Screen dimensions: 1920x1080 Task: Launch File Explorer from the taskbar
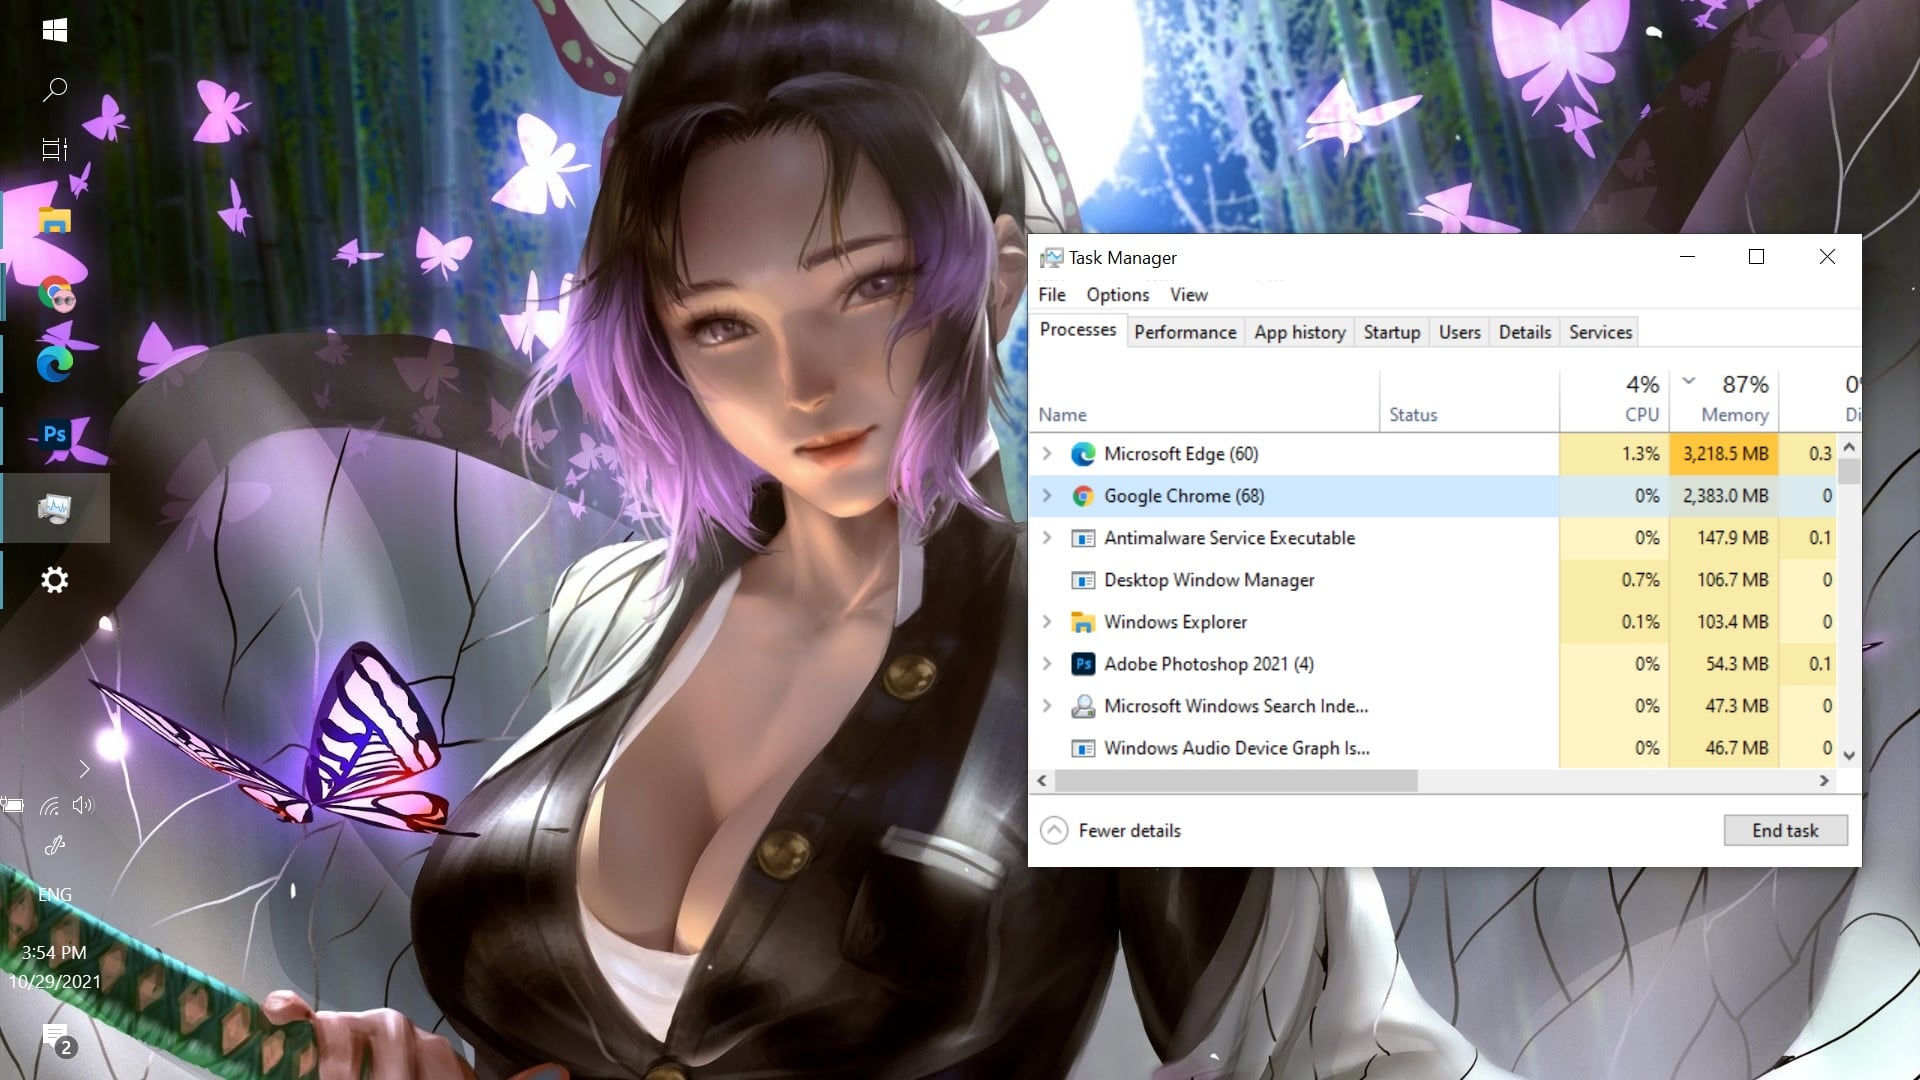click(55, 220)
